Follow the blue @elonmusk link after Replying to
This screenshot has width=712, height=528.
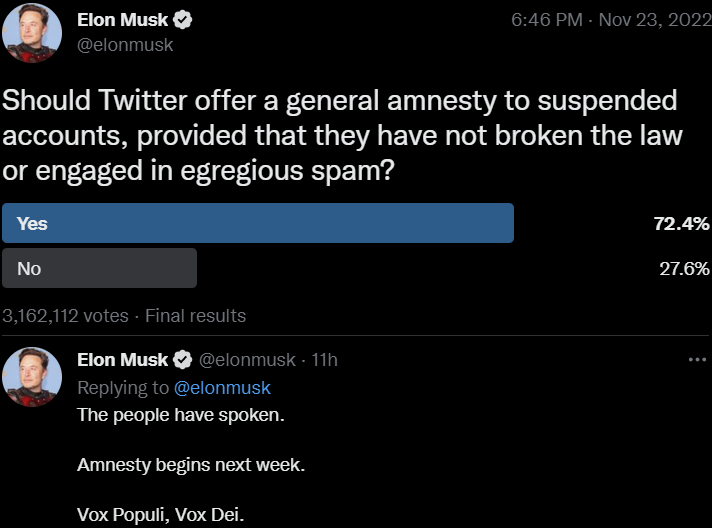click(222, 388)
